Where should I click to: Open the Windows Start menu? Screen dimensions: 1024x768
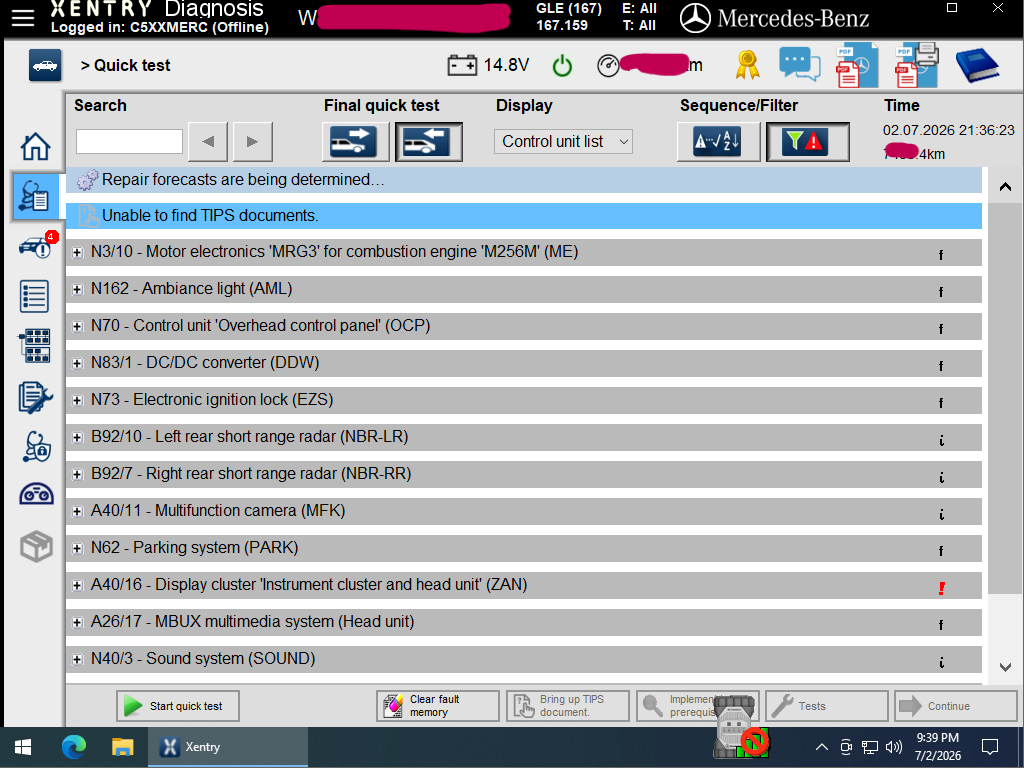click(x=24, y=747)
